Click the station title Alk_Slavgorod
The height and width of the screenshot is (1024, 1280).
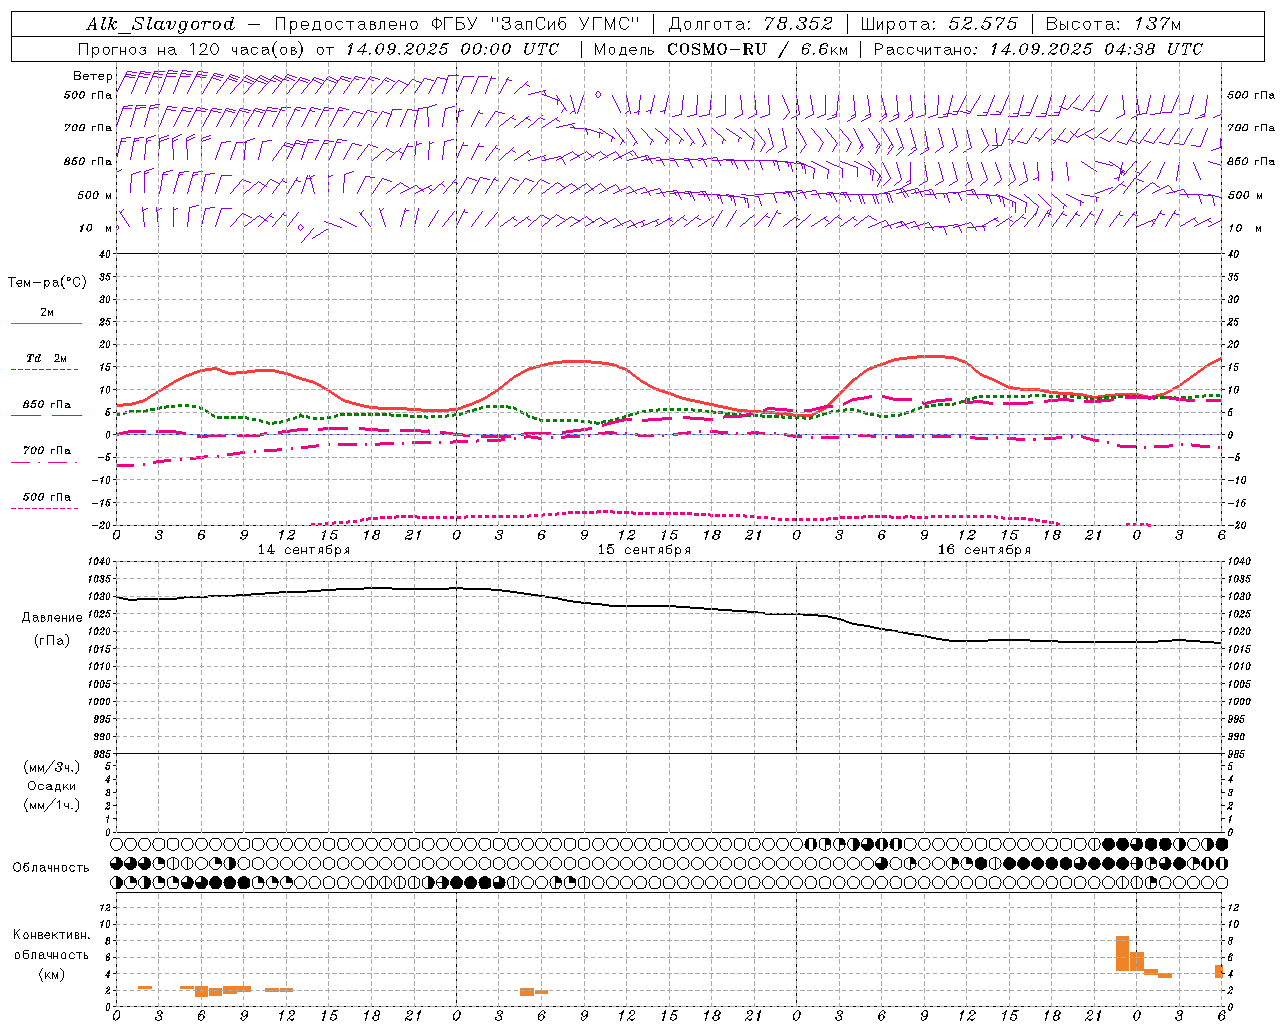point(161,24)
